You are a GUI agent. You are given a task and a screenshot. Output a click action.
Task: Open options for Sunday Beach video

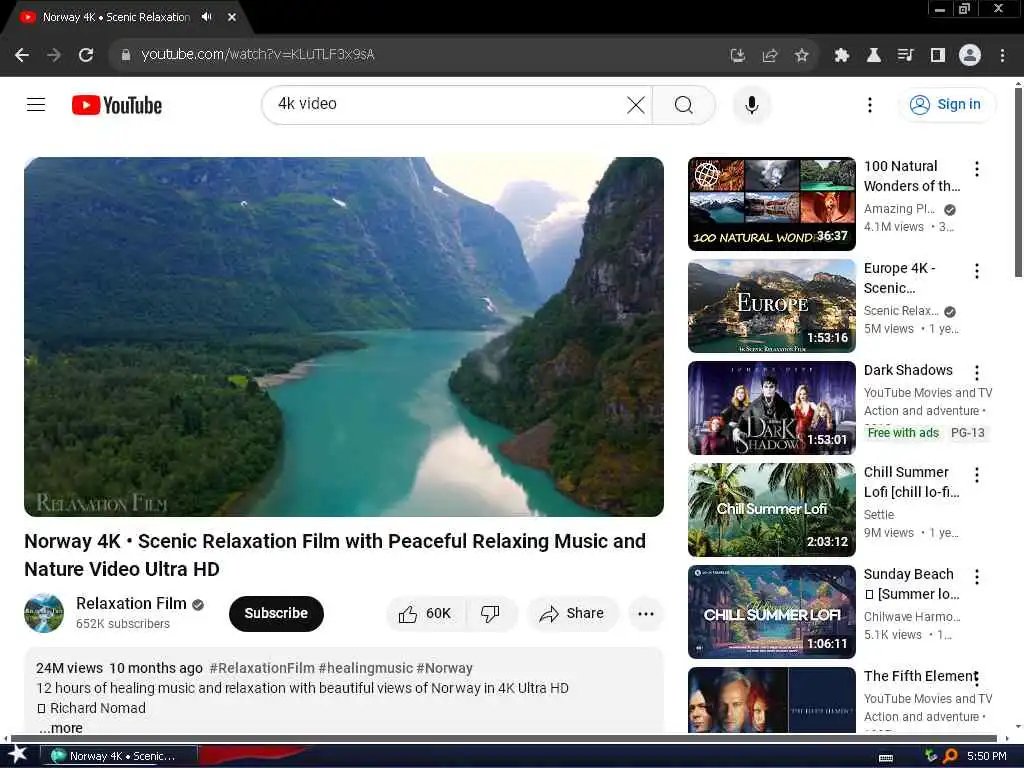point(976,577)
